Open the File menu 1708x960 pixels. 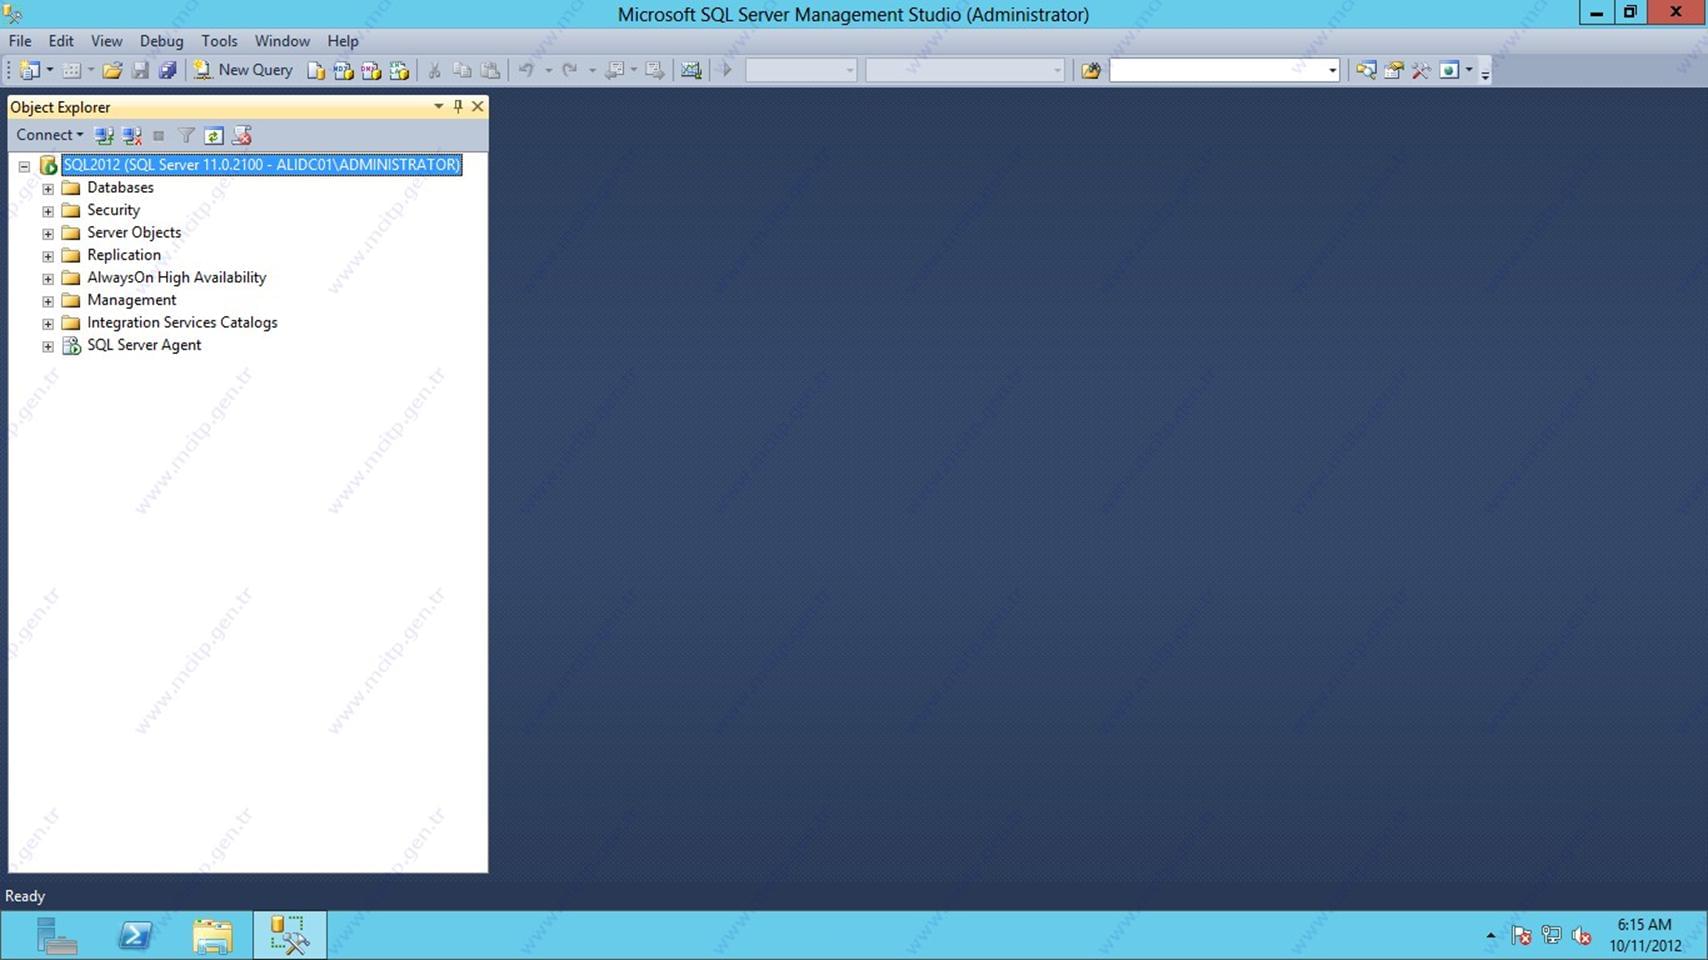20,41
